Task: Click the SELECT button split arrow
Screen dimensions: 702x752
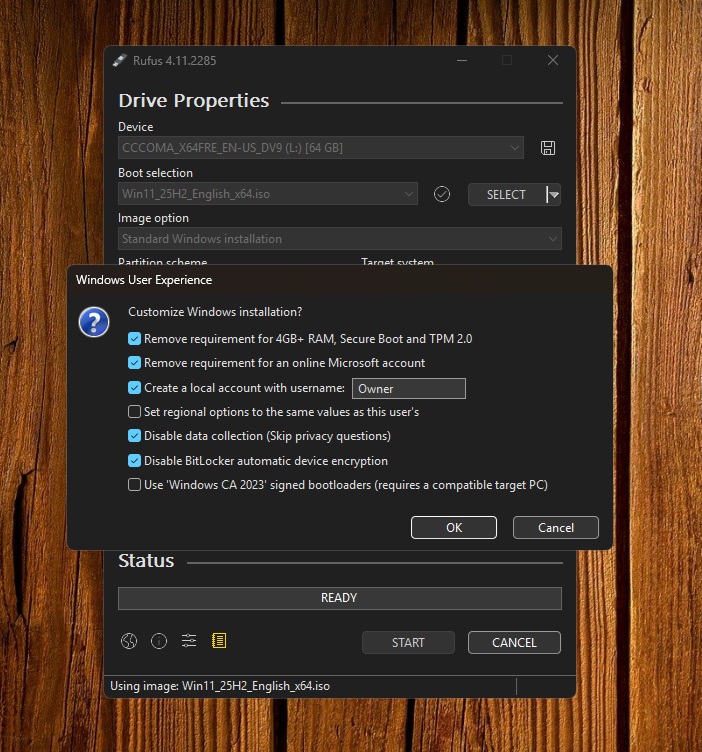Action: pos(554,194)
